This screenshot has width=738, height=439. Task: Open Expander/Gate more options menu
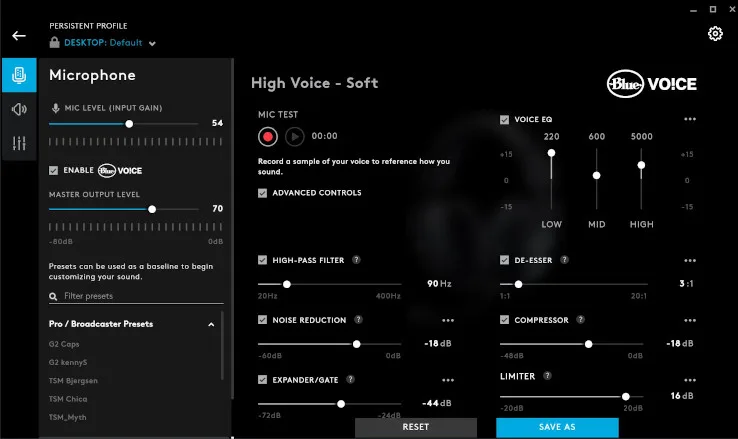tap(447, 380)
